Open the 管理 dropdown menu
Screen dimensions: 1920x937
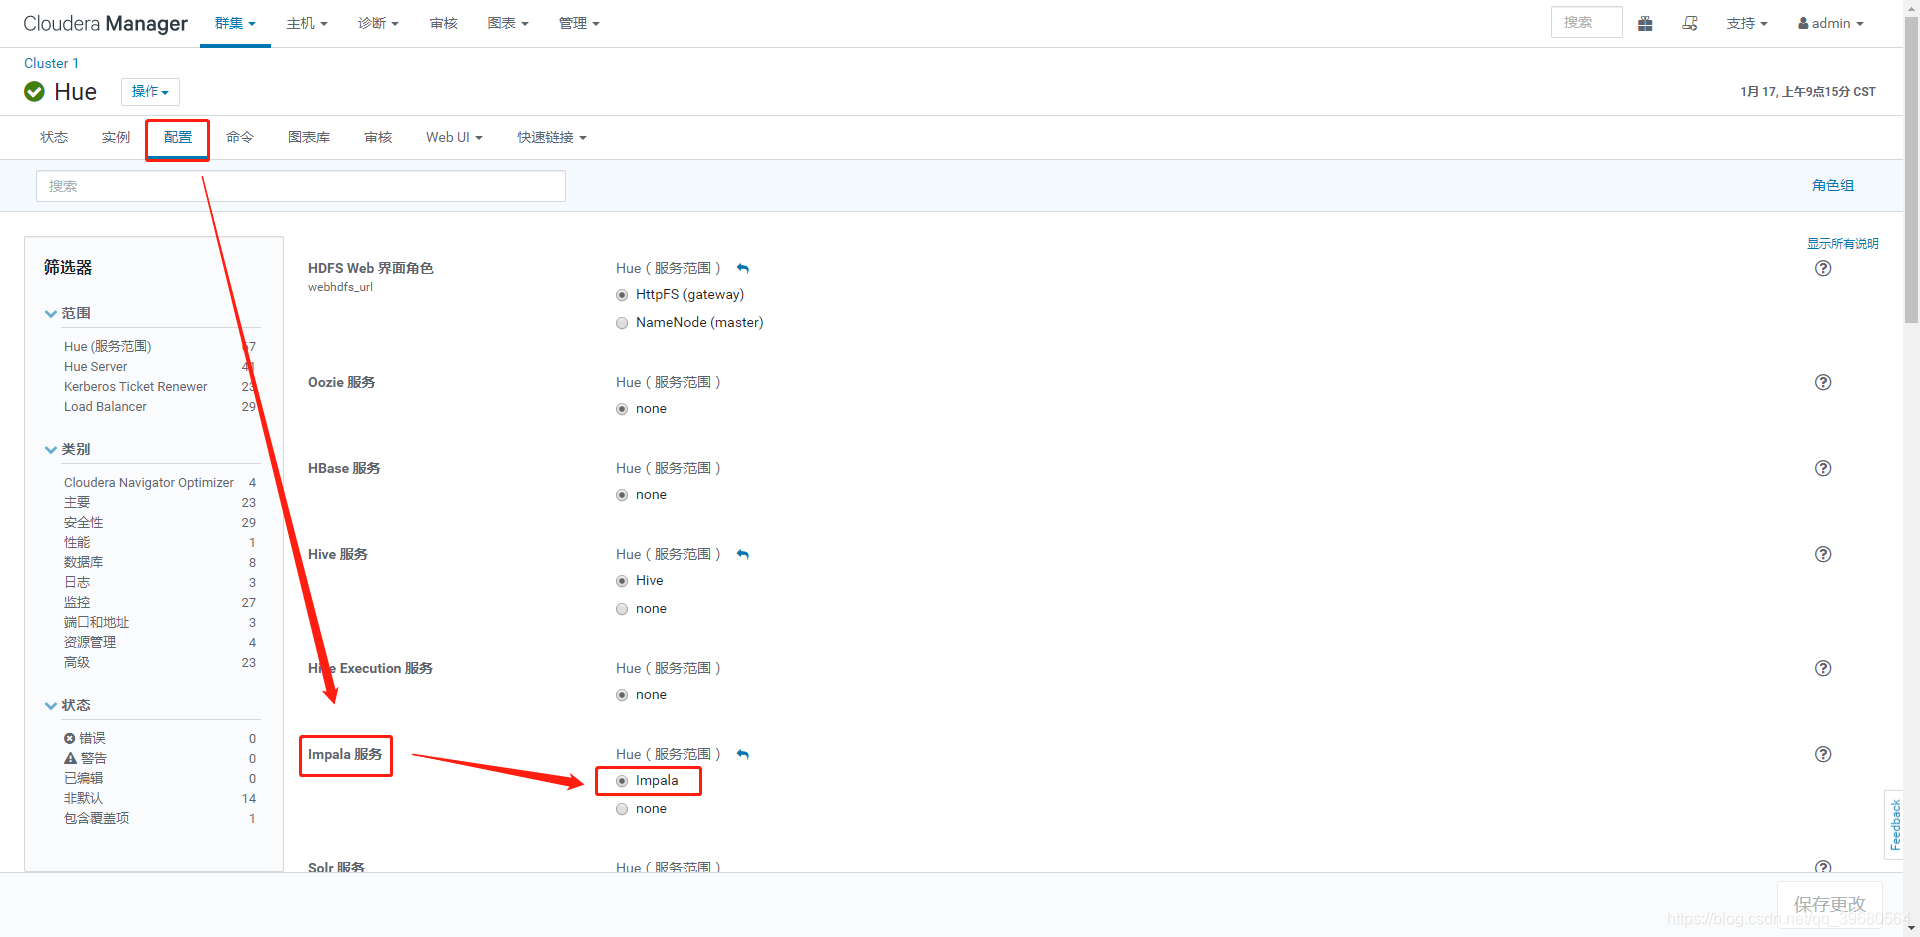click(579, 23)
